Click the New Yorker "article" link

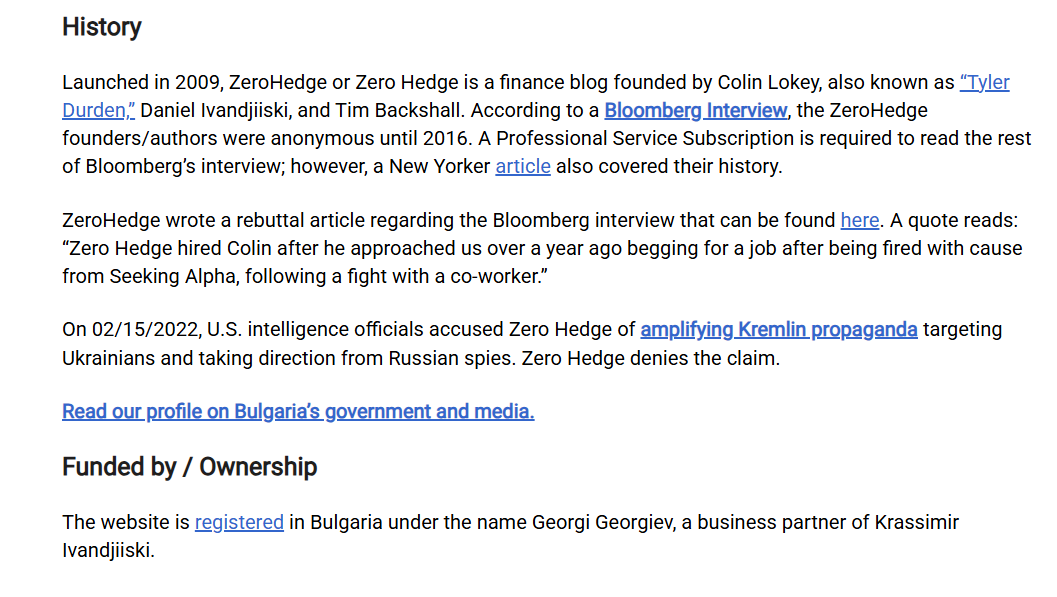click(x=523, y=166)
